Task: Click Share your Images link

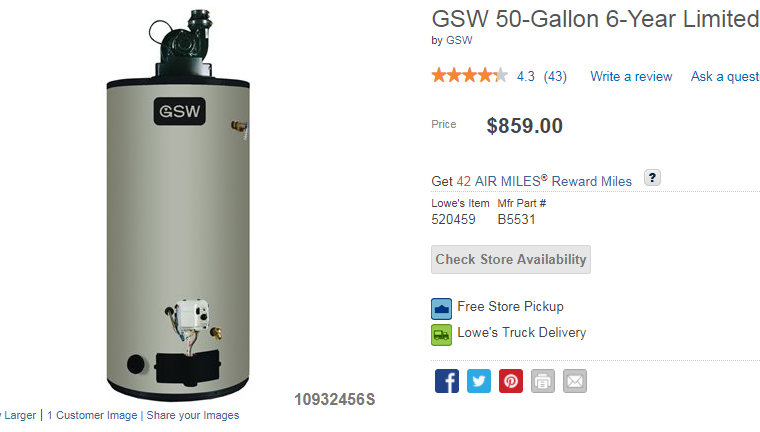Action: click(x=193, y=416)
